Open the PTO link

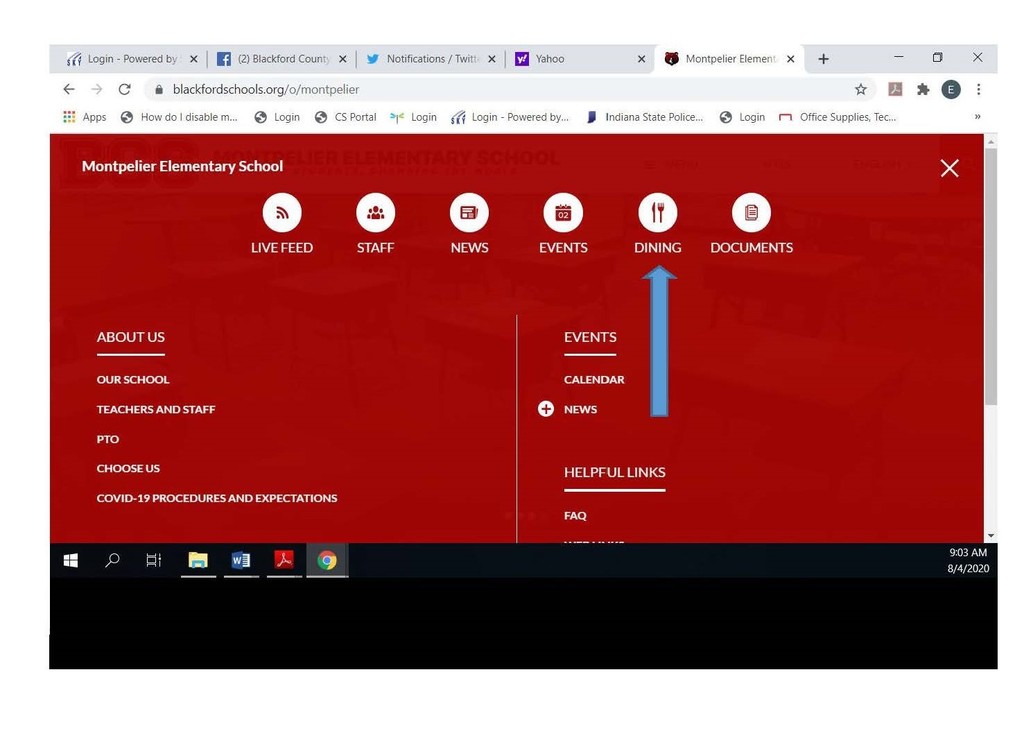(108, 439)
